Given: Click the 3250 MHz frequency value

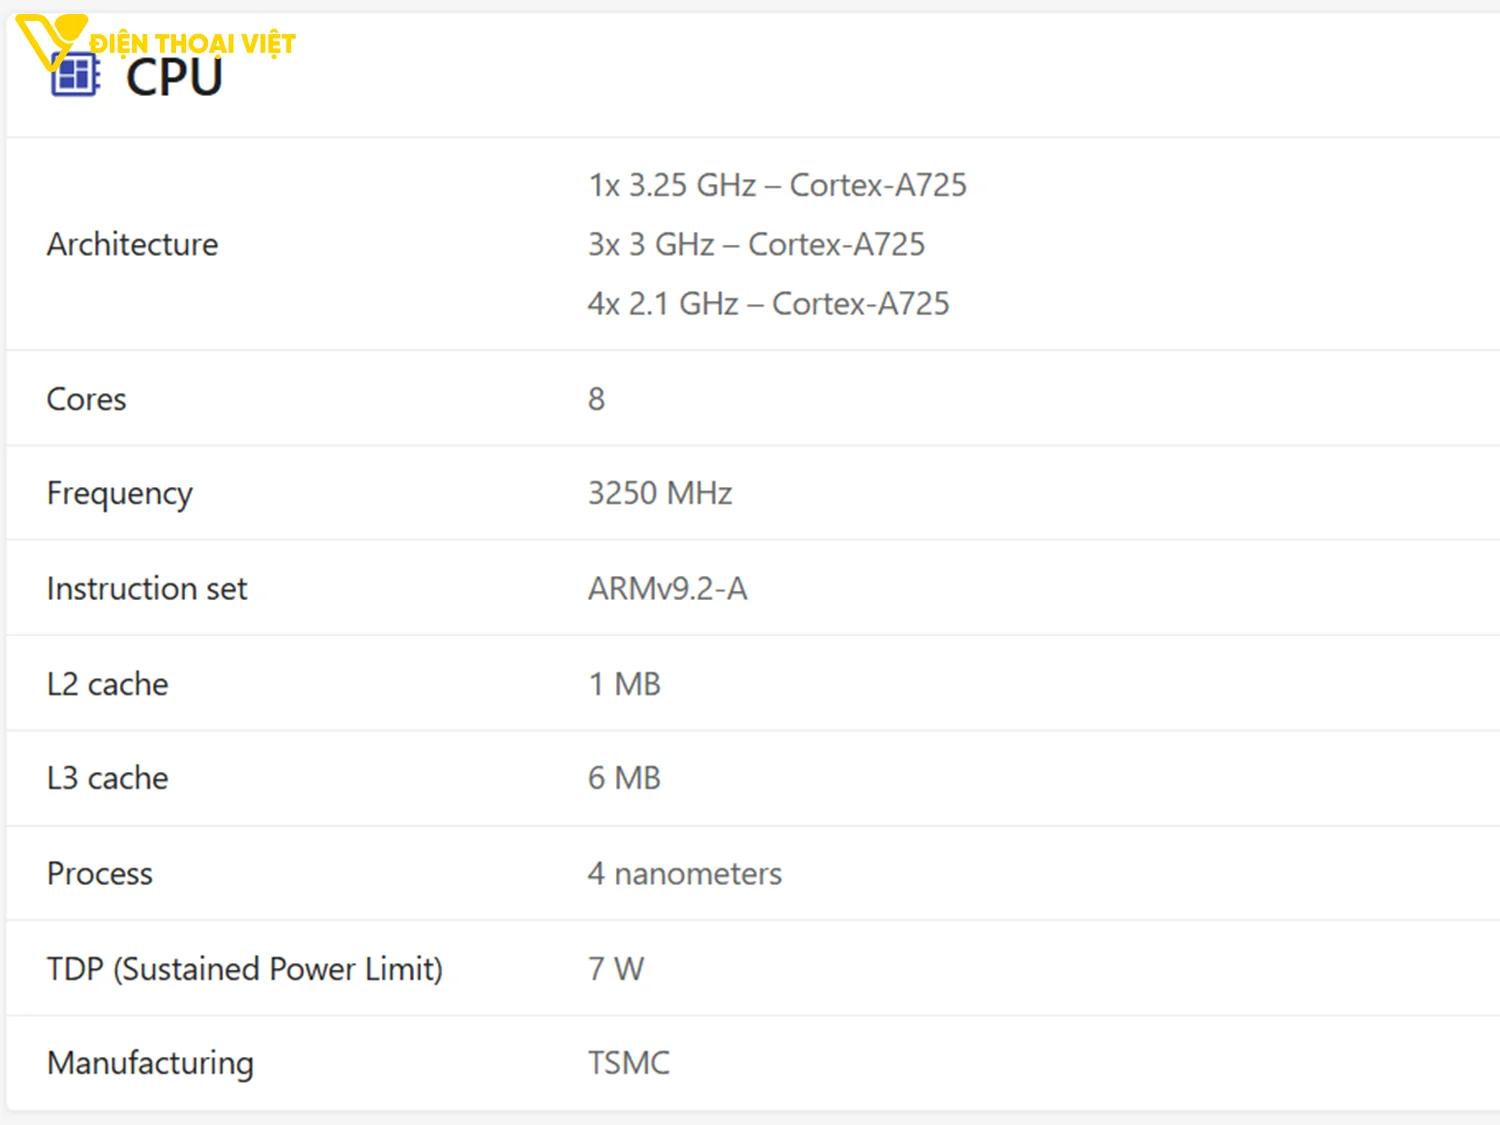Looking at the screenshot, I should point(660,494).
